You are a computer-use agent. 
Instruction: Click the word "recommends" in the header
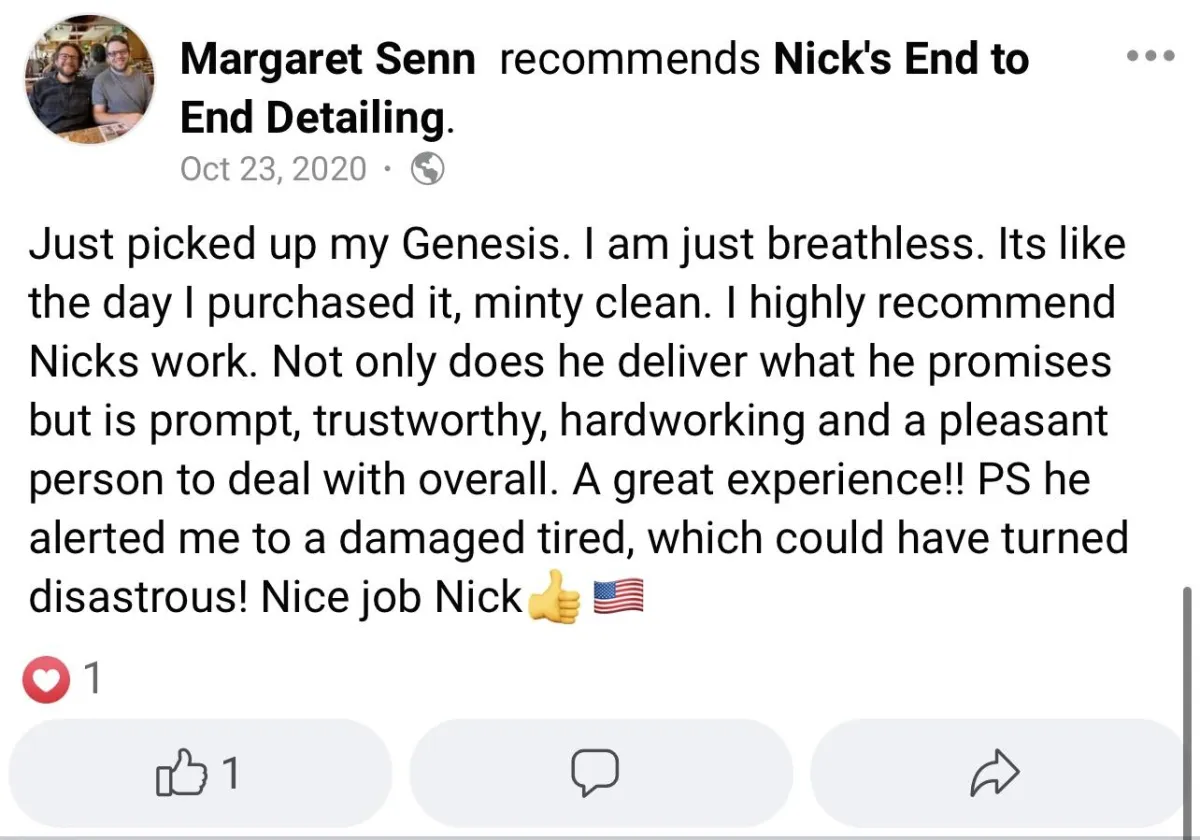click(x=628, y=60)
